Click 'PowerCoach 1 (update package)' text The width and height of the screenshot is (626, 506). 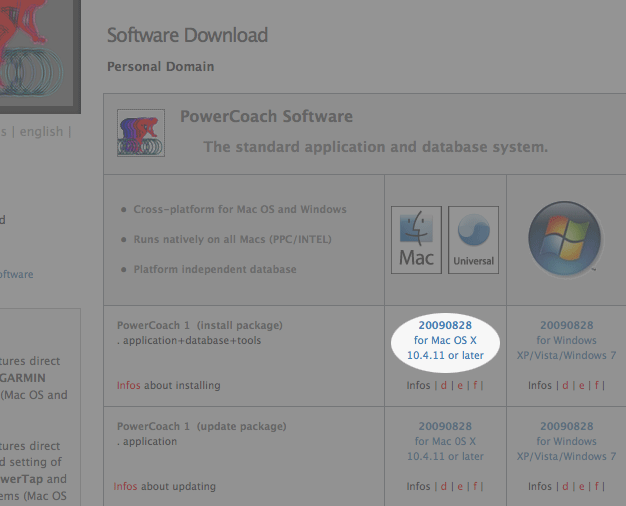click(202, 427)
